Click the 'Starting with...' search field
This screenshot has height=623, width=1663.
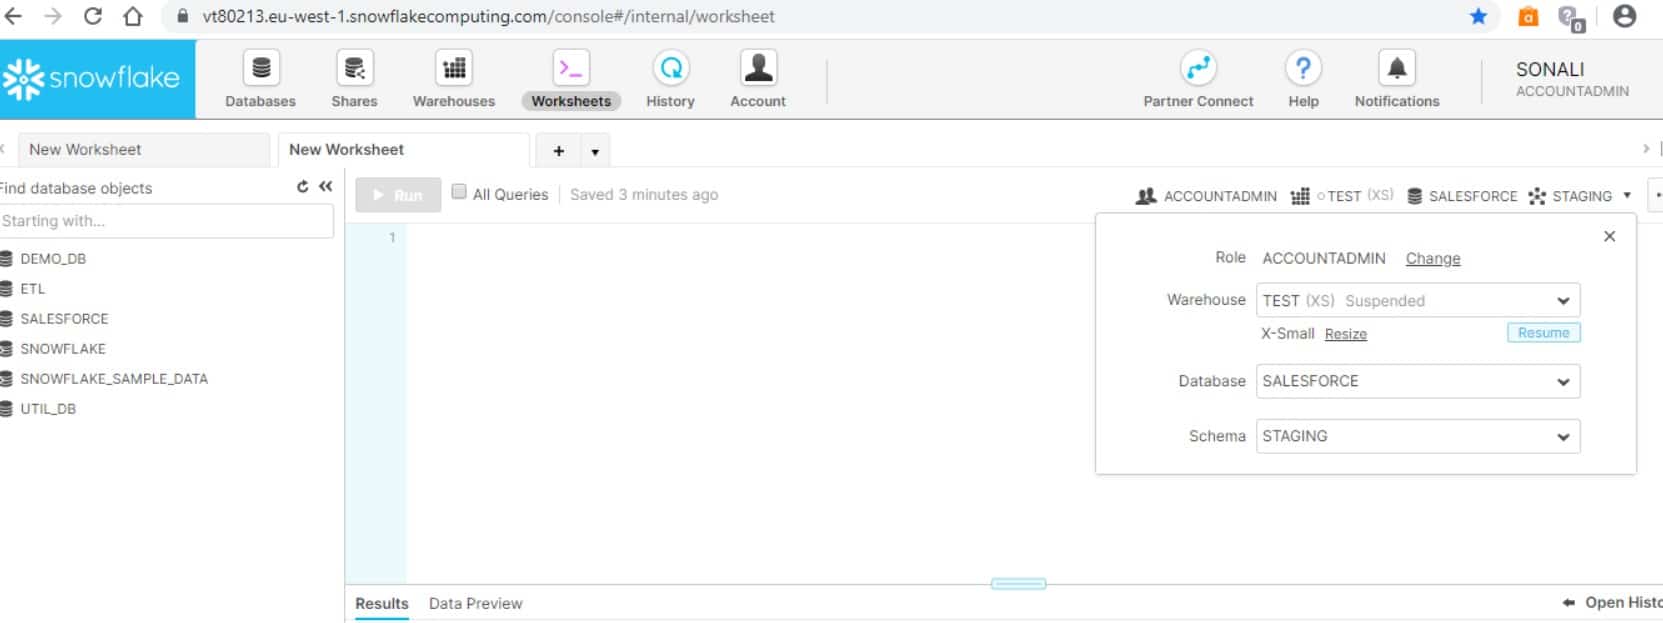166,221
